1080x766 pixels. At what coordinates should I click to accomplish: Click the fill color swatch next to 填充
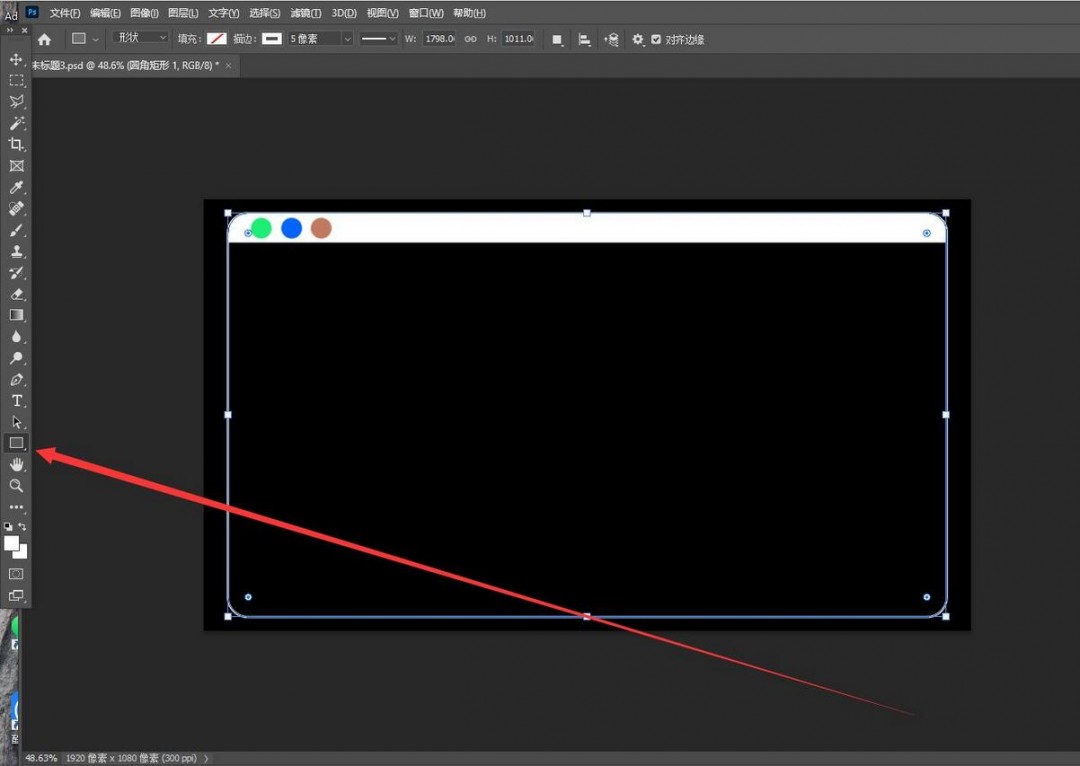point(216,39)
